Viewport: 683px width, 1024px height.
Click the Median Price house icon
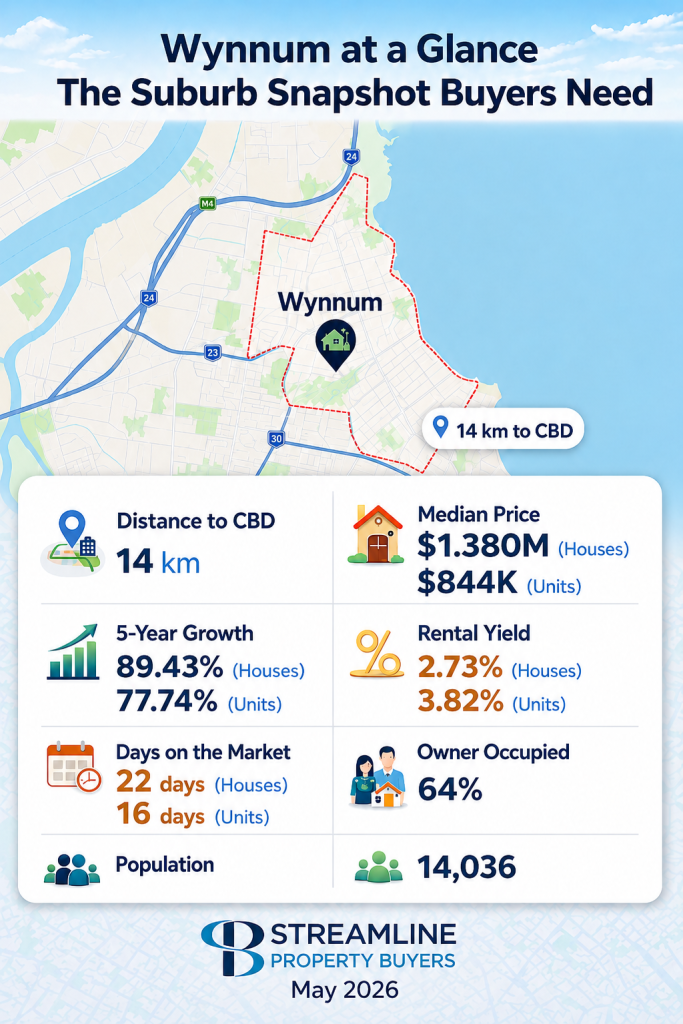(376, 534)
